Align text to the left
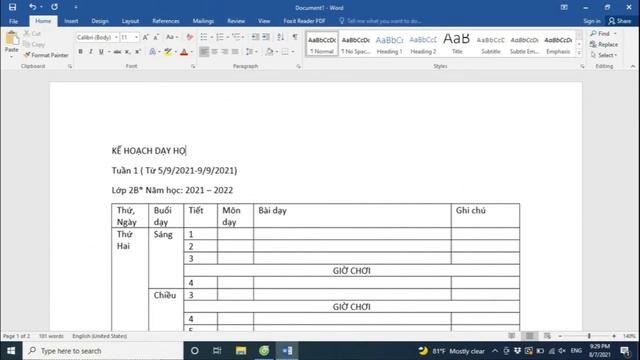This screenshot has width=640, height=360. pyautogui.click(x=204, y=52)
